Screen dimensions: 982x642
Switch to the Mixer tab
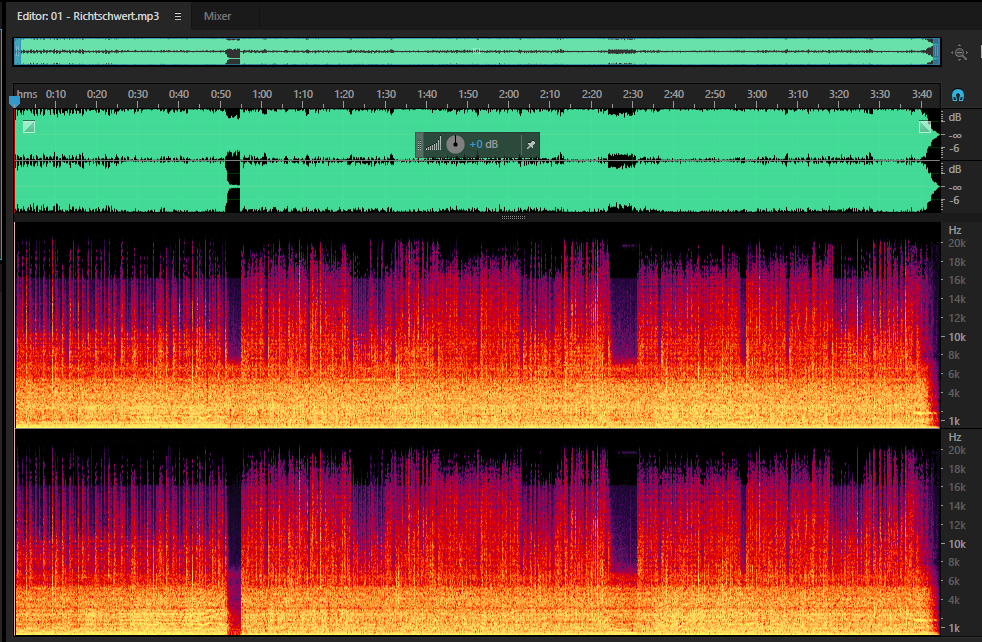click(217, 16)
